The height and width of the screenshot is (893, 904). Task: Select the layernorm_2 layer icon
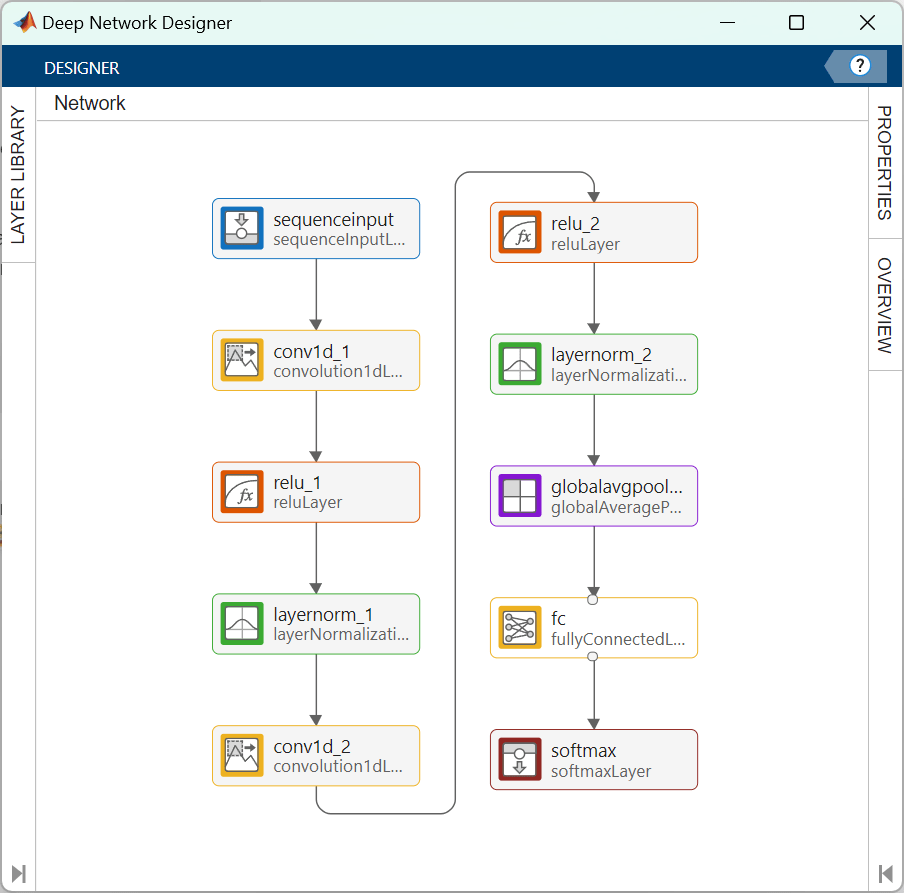(519, 364)
